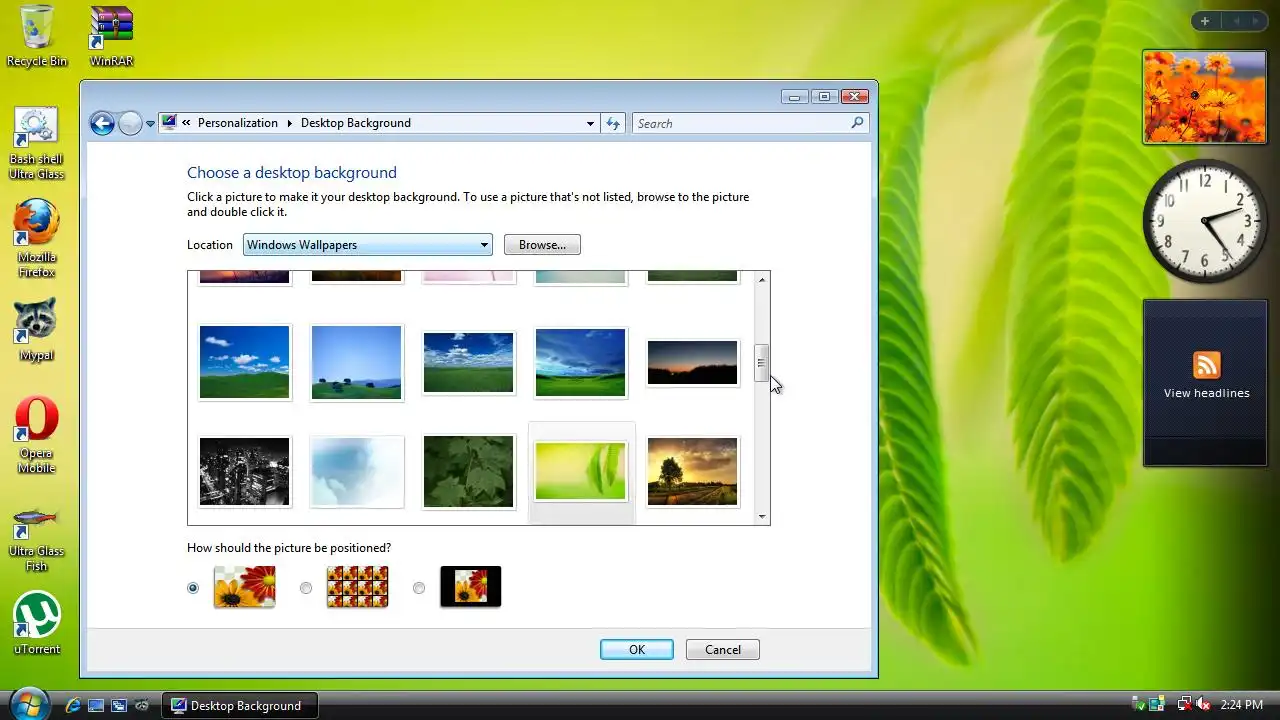Screen dimensions: 1280x720
Task: Click the Desktop Background breadcrumb
Action: 356,123
